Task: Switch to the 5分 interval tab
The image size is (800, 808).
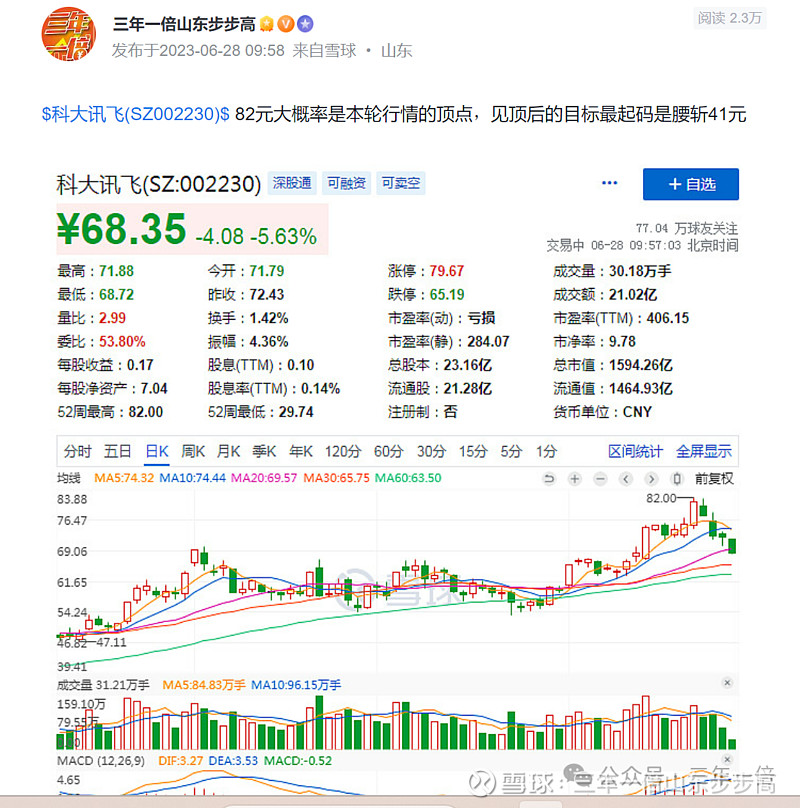Action: pos(511,451)
